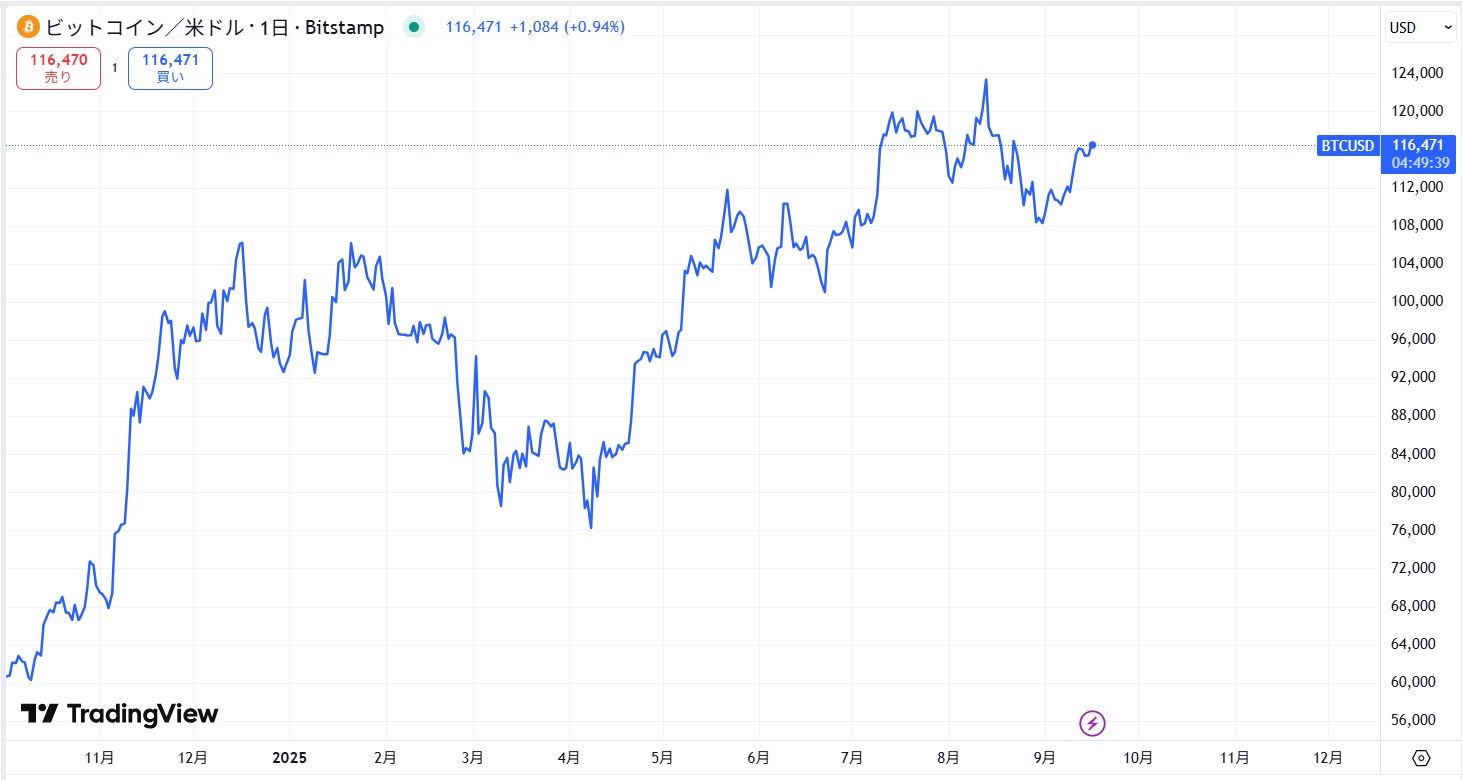The image size is (1462, 780).
Task: Click the 2月 label on time axis
Action: (x=385, y=758)
